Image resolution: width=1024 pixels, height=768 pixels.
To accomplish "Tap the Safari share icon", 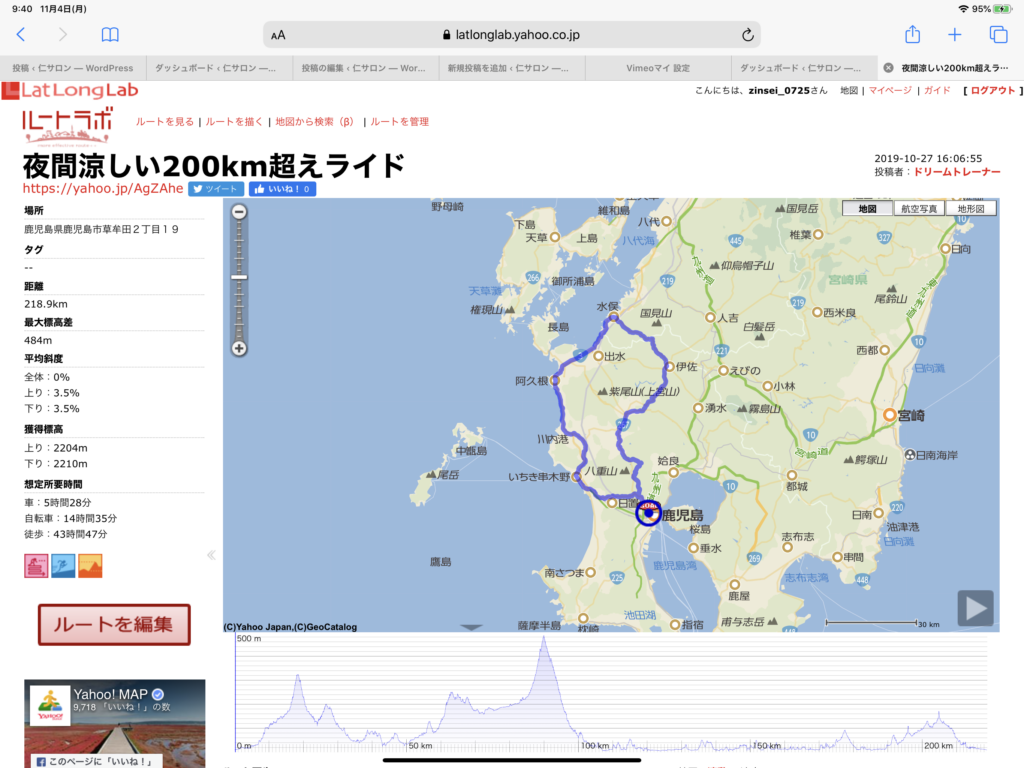I will [912, 35].
